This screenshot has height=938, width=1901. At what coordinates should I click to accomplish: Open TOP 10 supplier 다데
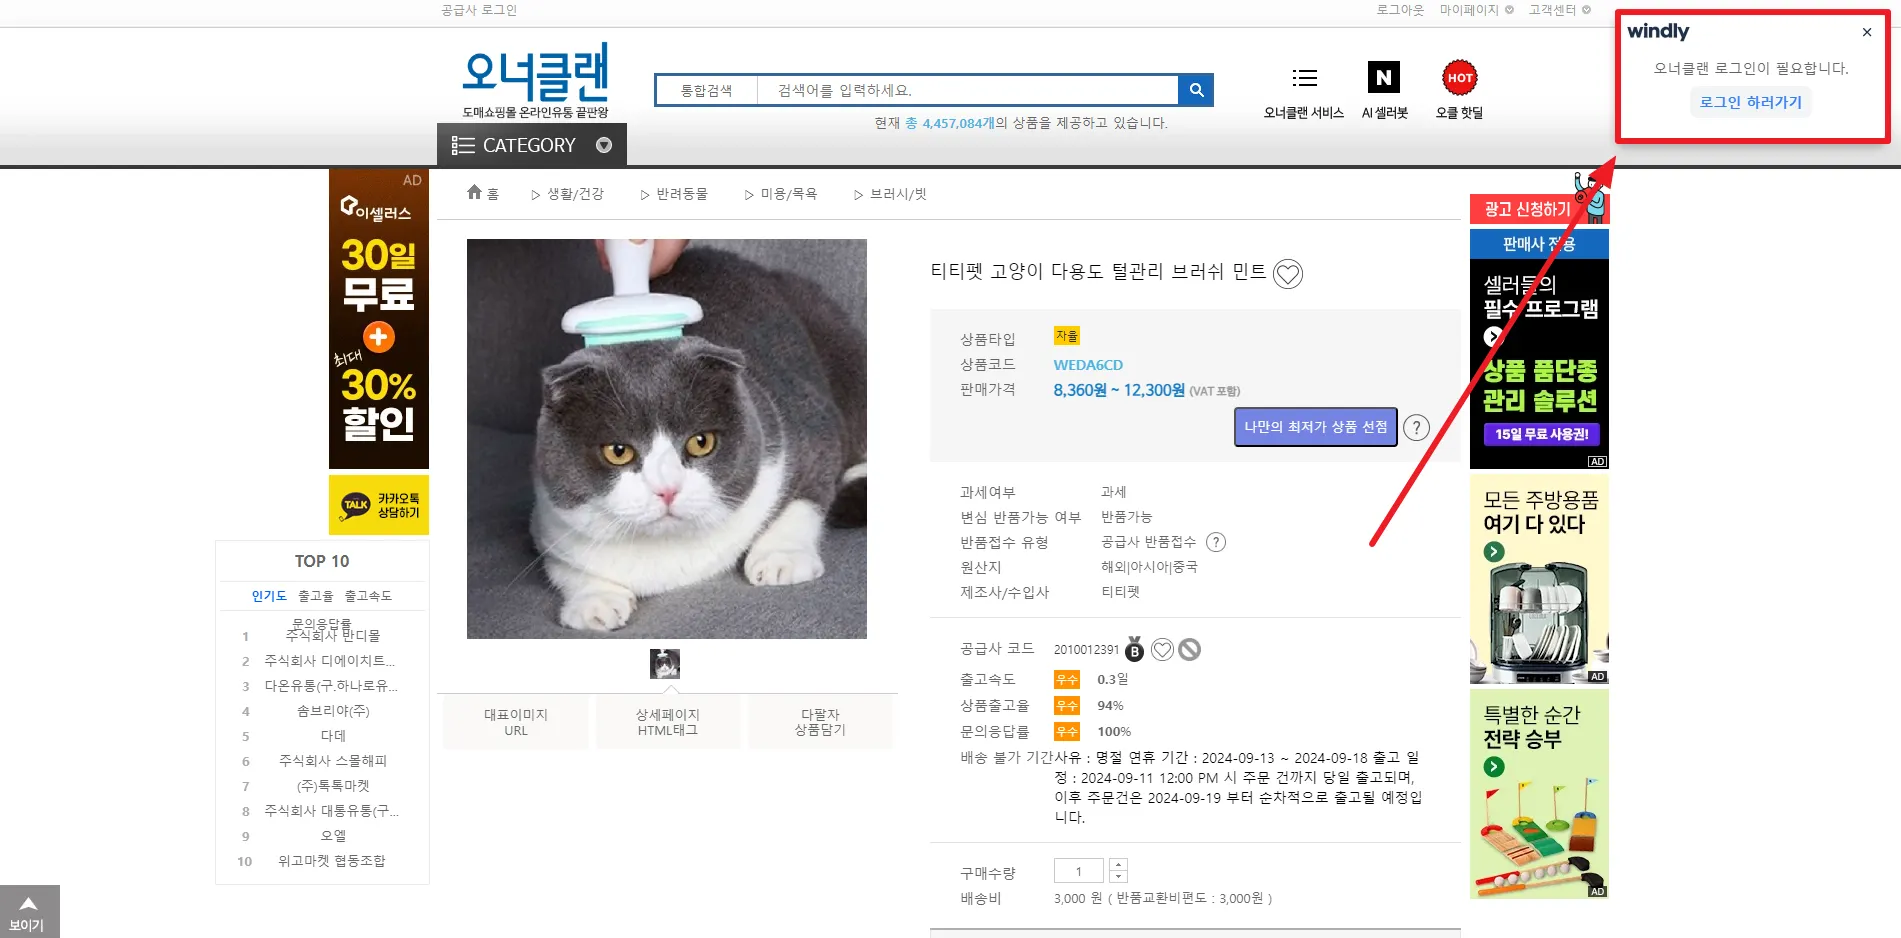[333, 736]
